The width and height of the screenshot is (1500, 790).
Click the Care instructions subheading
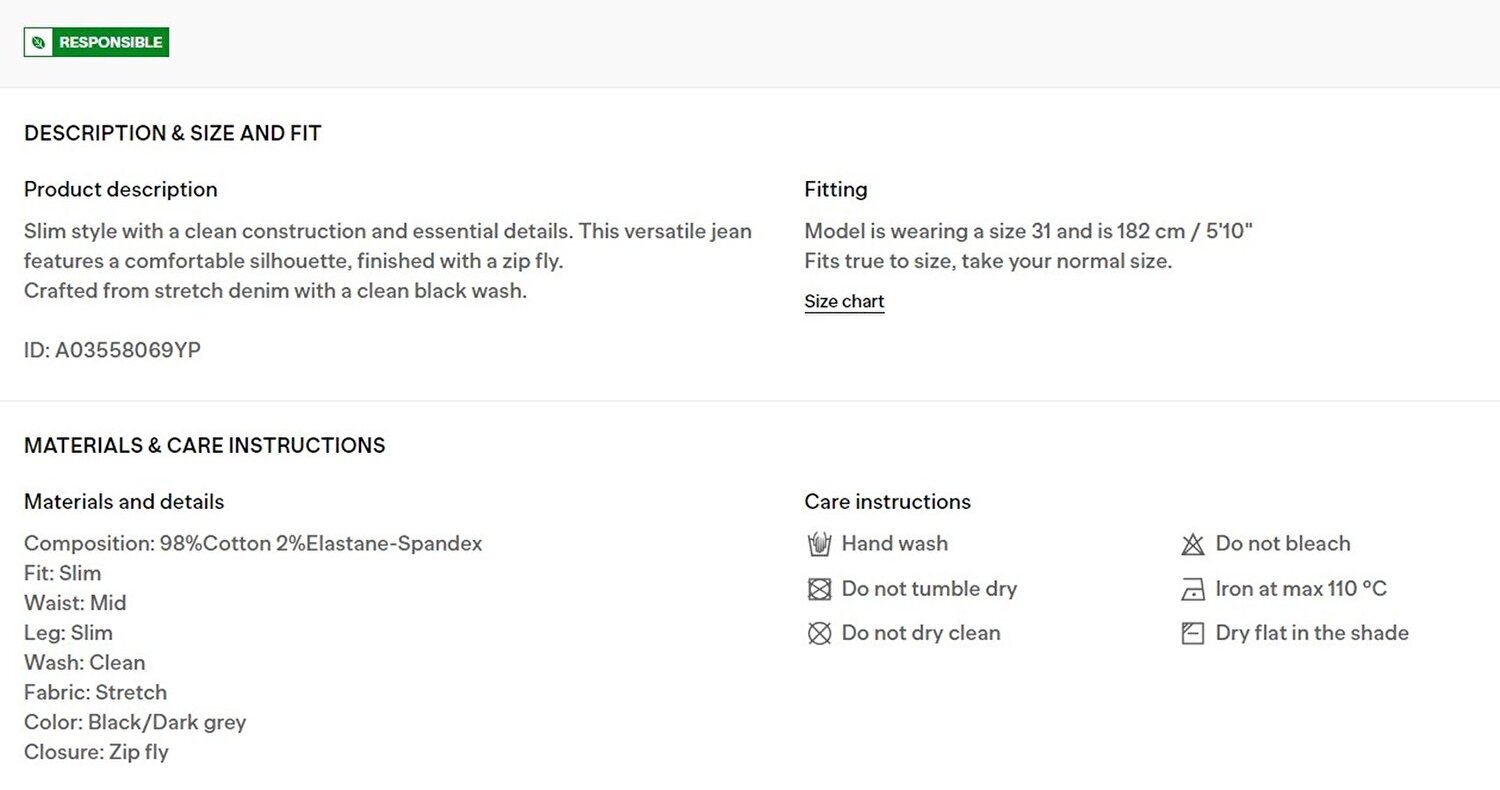click(887, 501)
